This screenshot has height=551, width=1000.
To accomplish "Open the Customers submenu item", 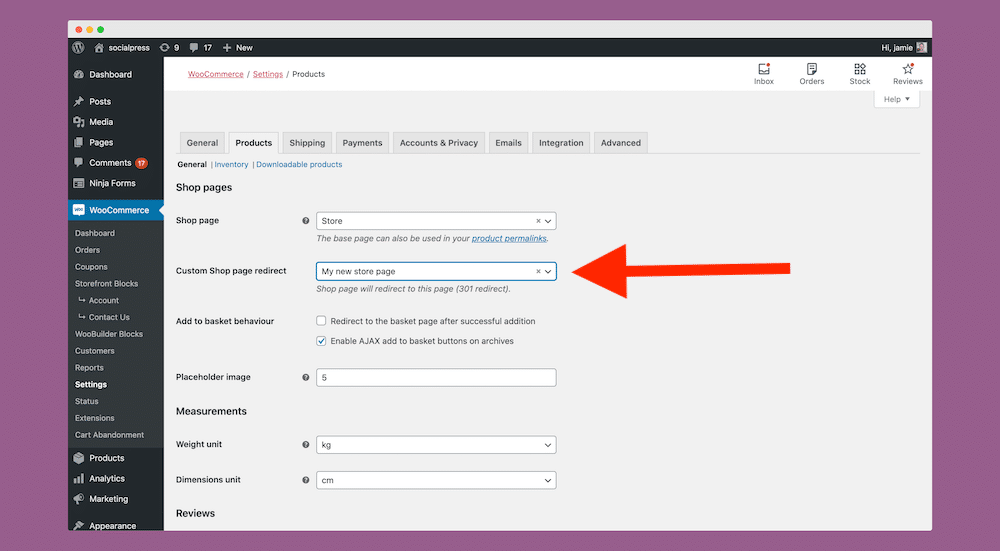I will 95,351.
